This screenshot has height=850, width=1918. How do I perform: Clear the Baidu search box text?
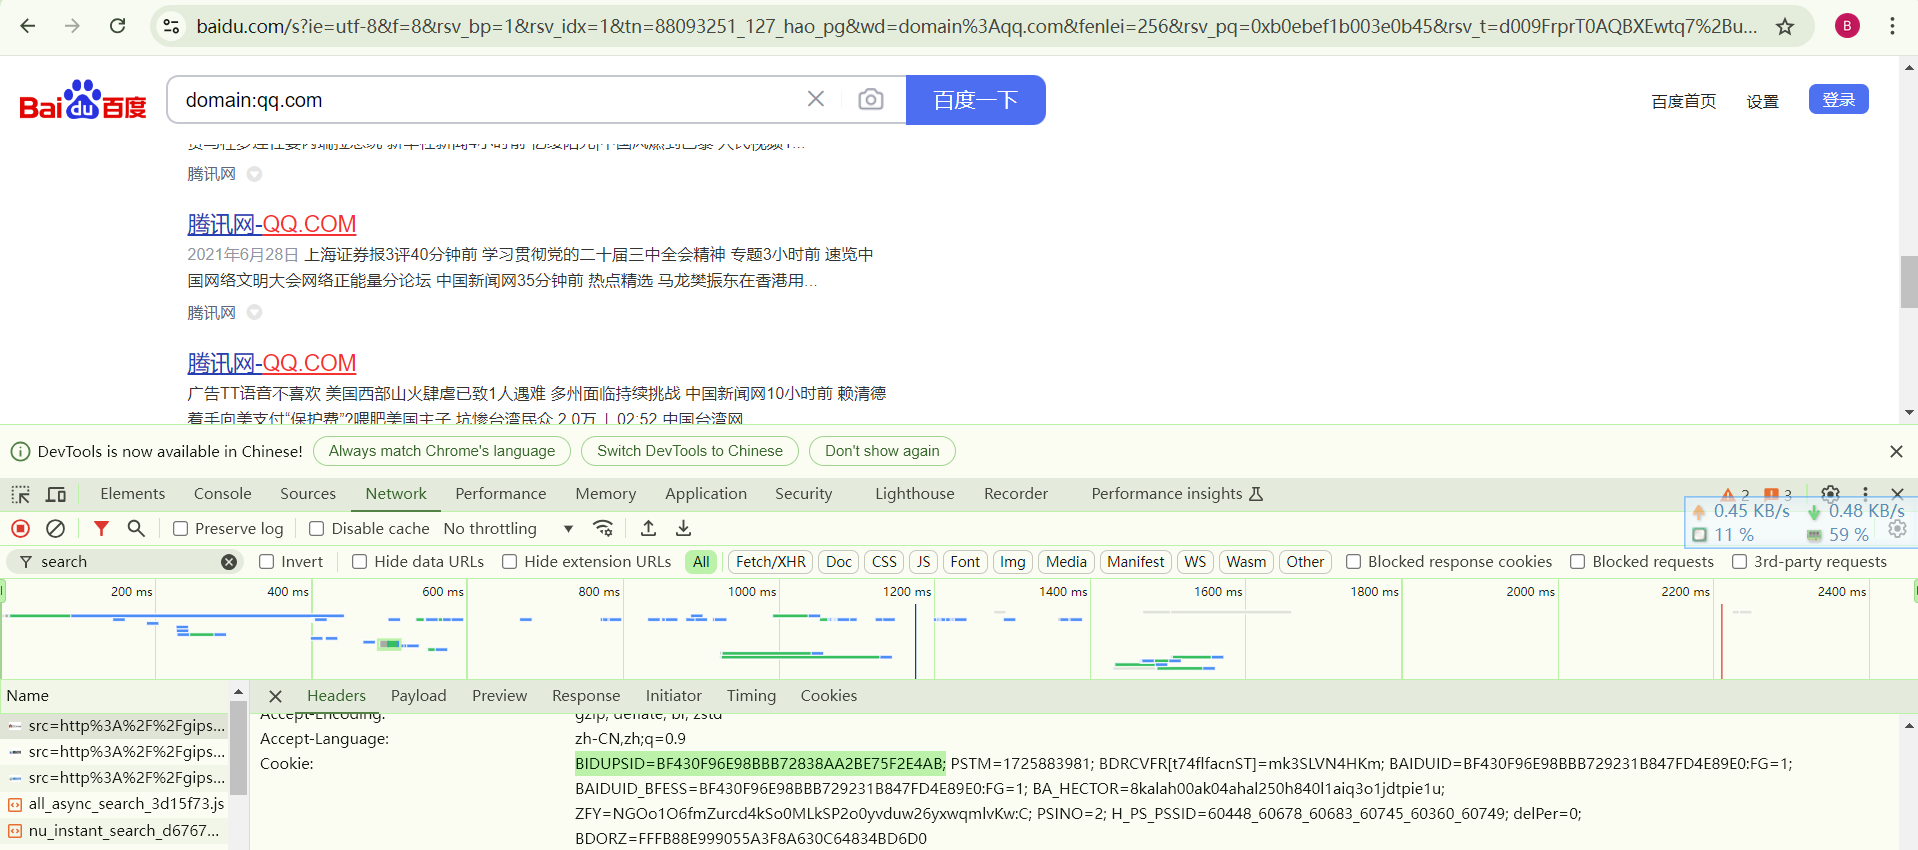coord(816,99)
